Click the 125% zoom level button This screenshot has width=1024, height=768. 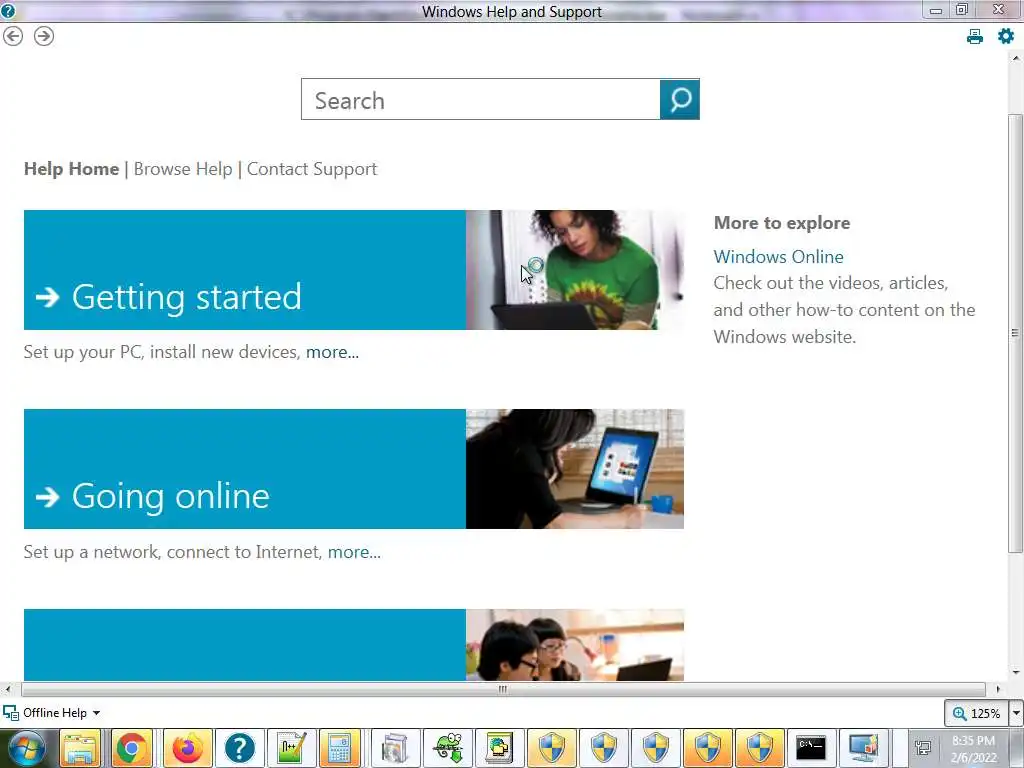pos(976,713)
